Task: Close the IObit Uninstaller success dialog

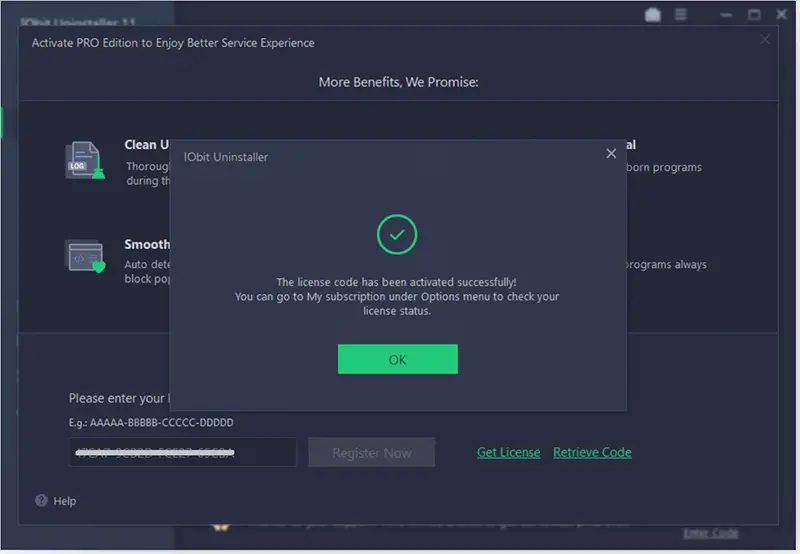Action: (x=611, y=154)
